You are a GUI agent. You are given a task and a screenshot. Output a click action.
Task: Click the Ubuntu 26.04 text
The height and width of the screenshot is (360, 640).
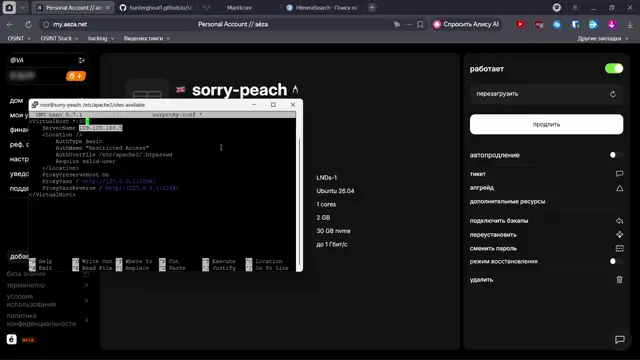pos(335,191)
